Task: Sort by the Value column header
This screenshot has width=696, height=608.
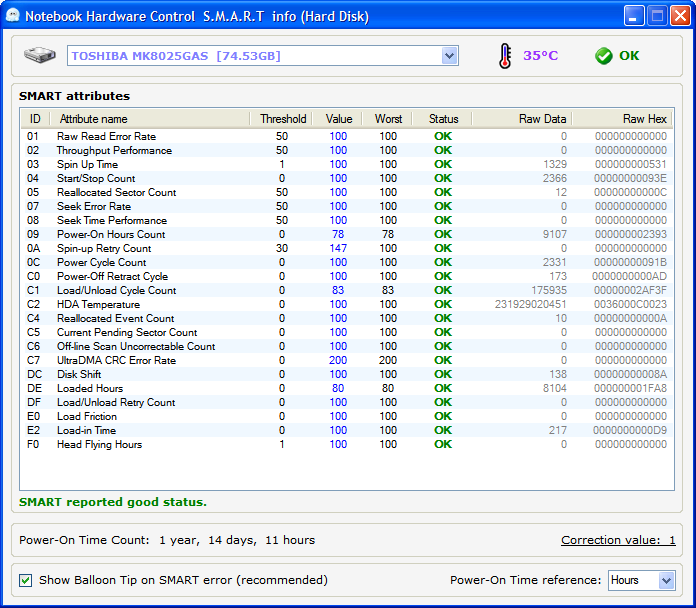Action: [x=337, y=119]
